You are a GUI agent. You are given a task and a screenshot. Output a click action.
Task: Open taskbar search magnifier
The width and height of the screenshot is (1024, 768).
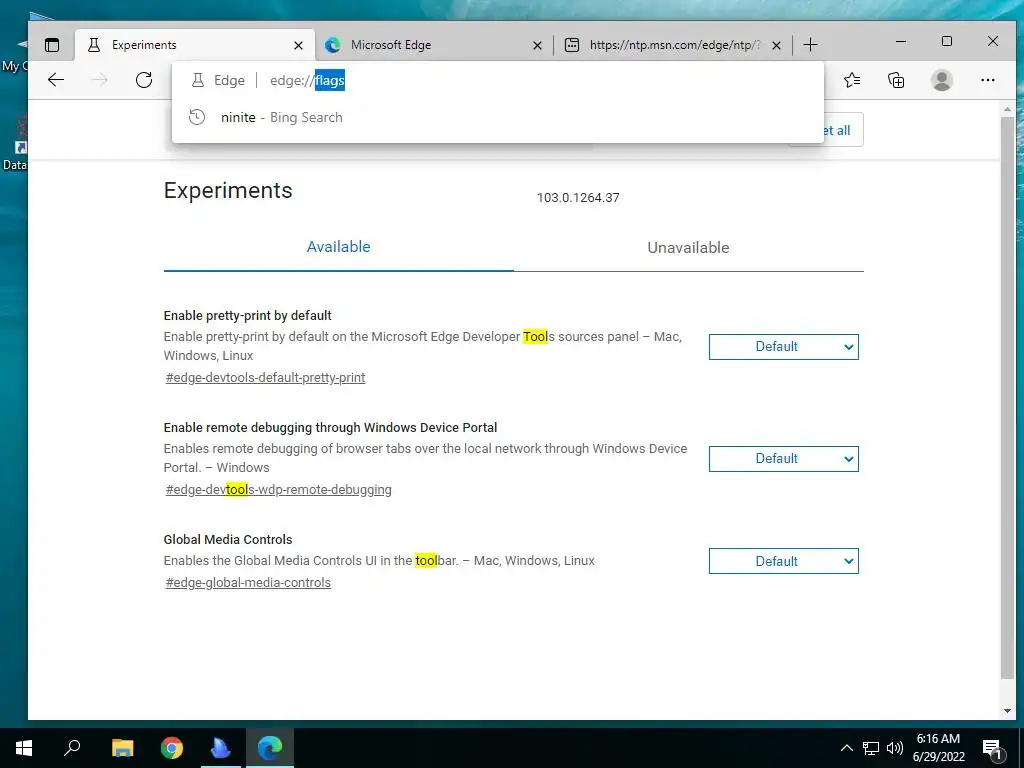pos(72,748)
